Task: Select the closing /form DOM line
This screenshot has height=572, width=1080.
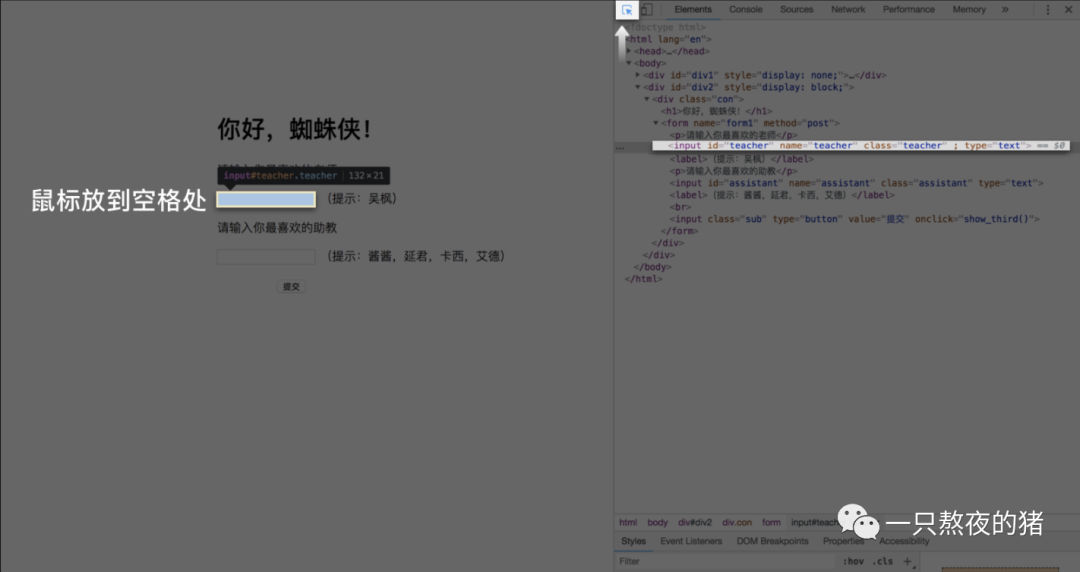Action: pyautogui.click(x=678, y=231)
